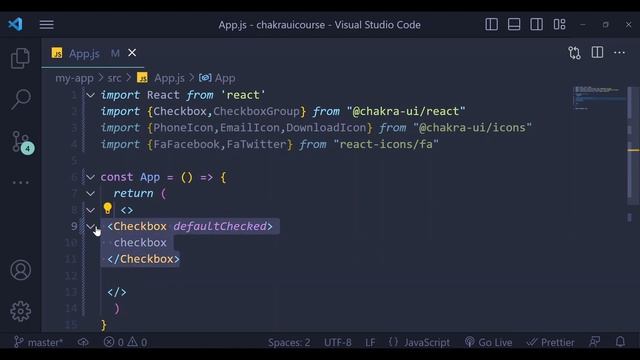This screenshot has width=640, height=360.
Task: Open Problems via errors and warnings count
Action: [125, 342]
